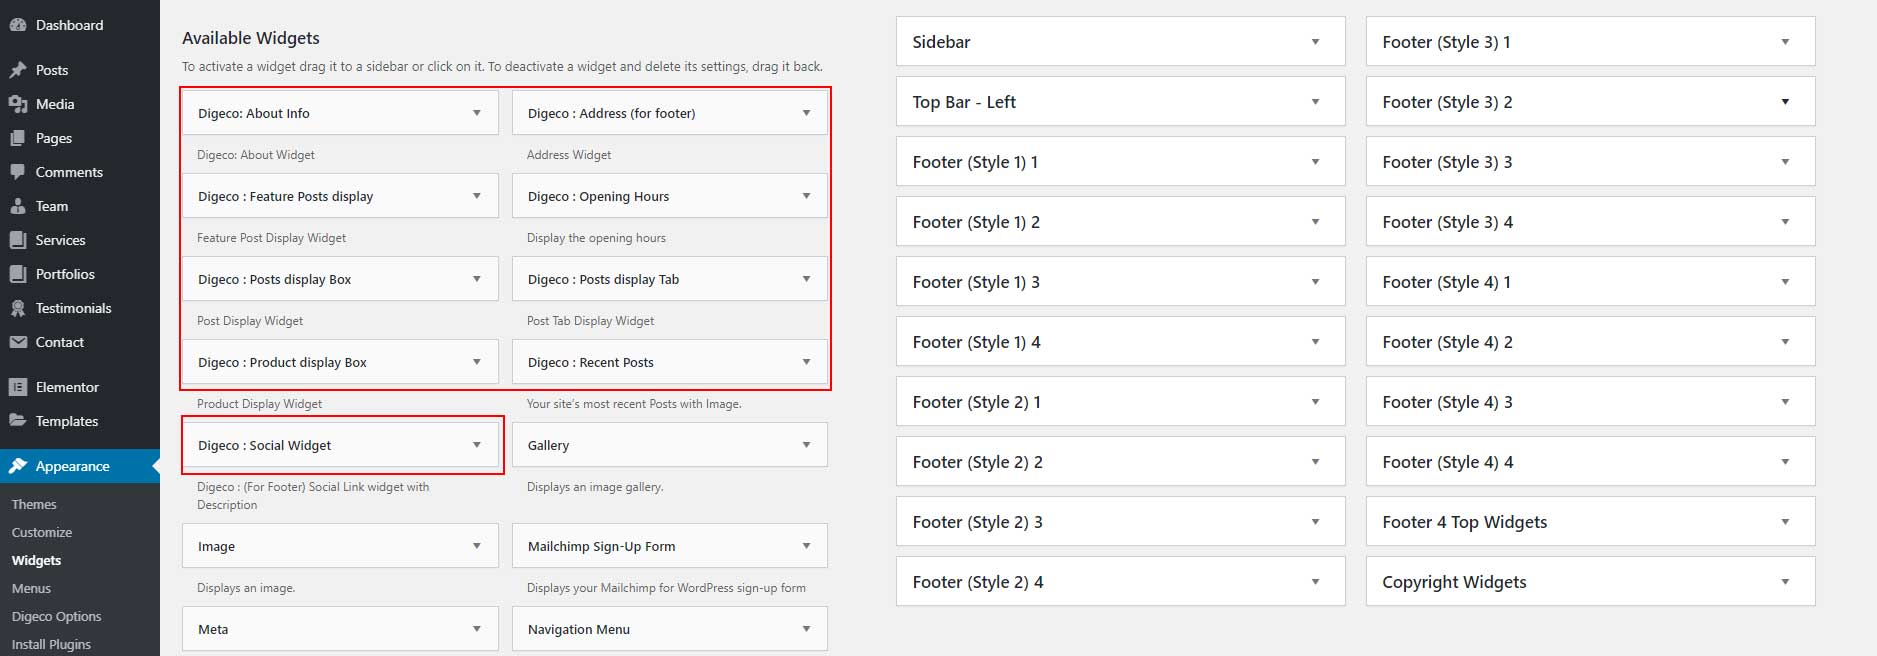Go to Install Plugins page
Screen dimensions: 1877x656
51,645
